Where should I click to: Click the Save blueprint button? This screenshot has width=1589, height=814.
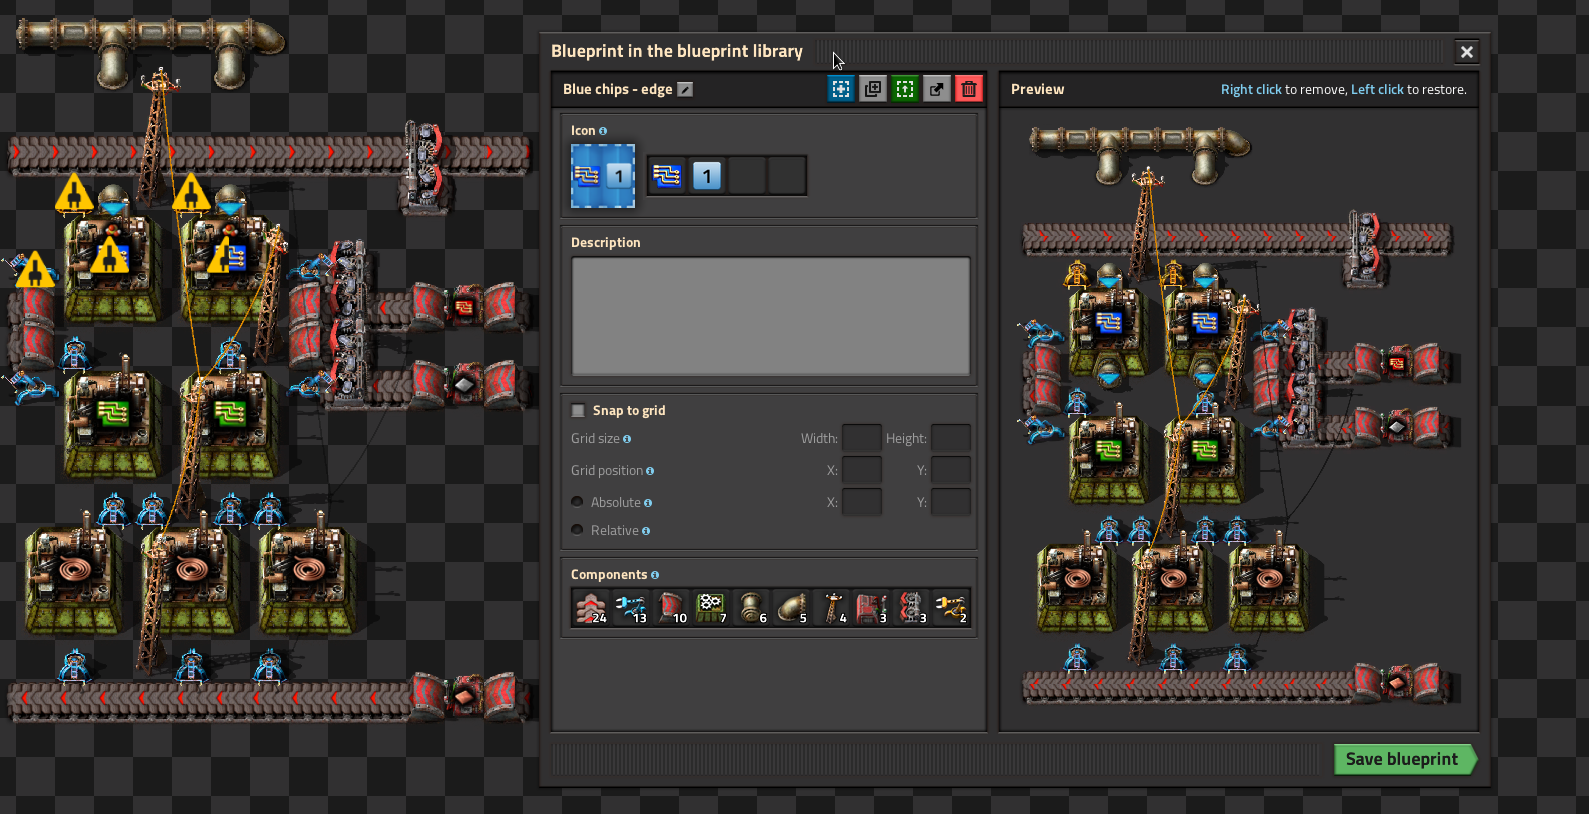[1405, 759]
